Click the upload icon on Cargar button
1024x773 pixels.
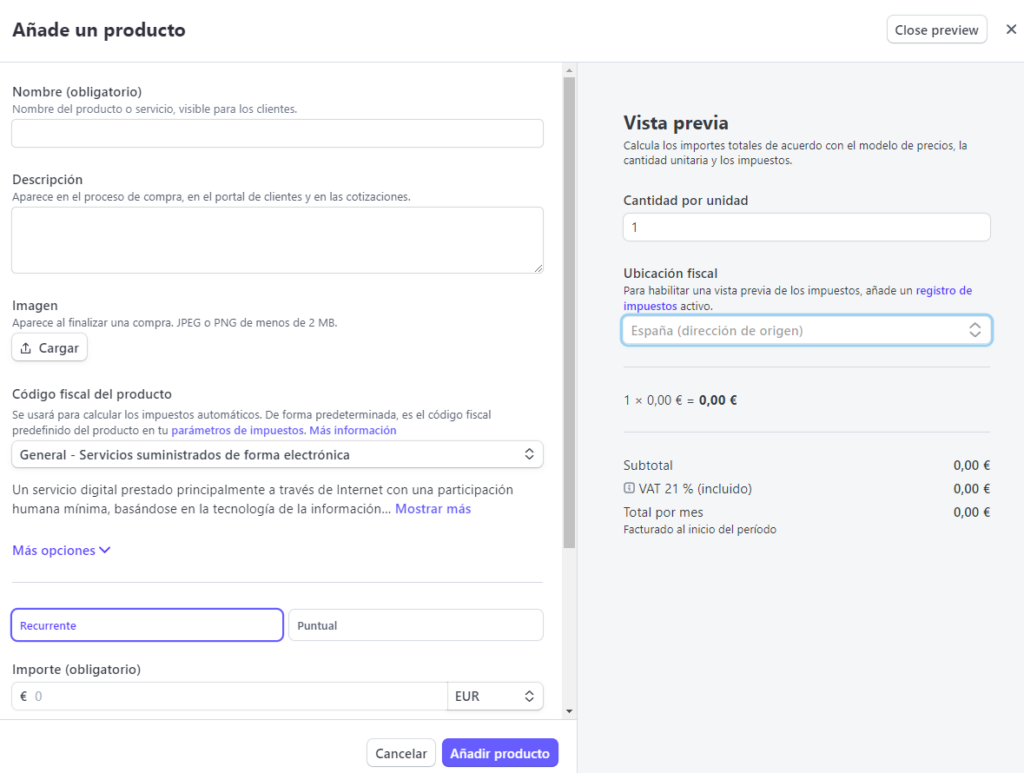pos(26,348)
